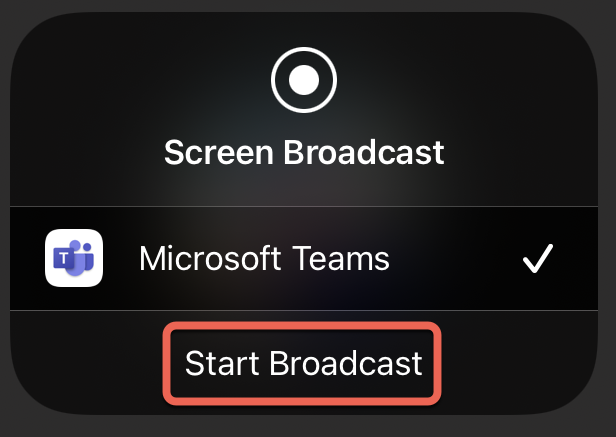The height and width of the screenshot is (437, 616).
Task: Click the word Broadcast in the bottom button
Action: click(346, 363)
